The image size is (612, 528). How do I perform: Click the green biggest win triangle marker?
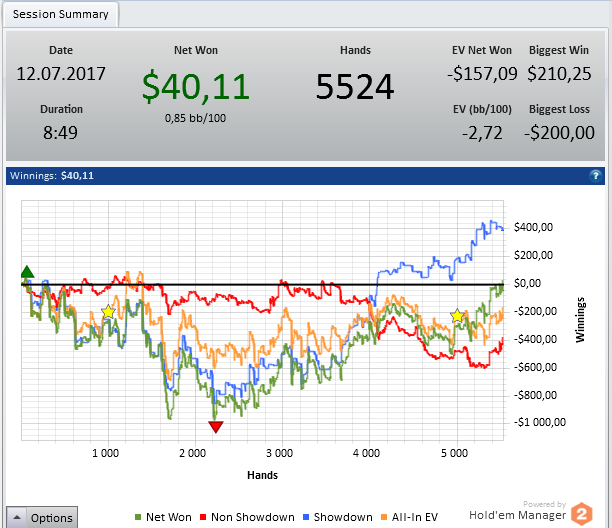point(27,272)
